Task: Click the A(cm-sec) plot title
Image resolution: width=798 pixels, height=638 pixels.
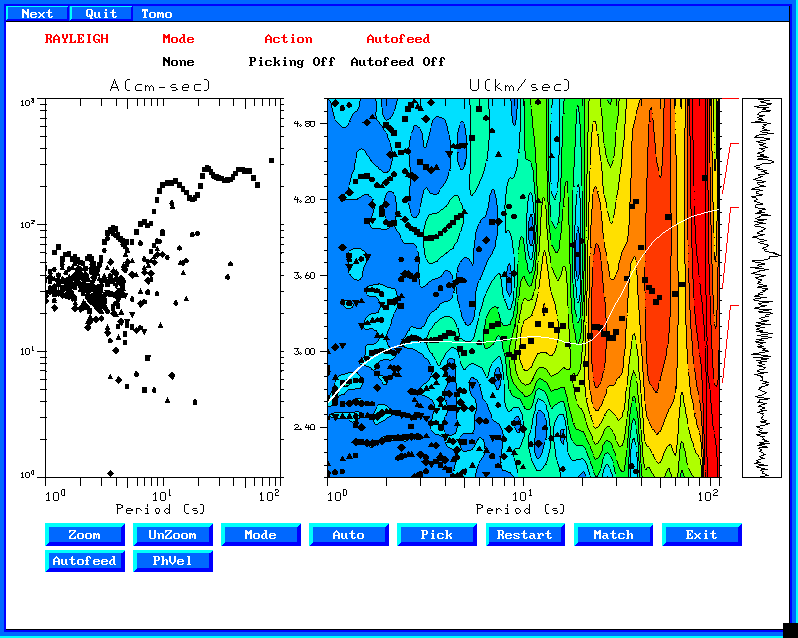Action: [160, 85]
